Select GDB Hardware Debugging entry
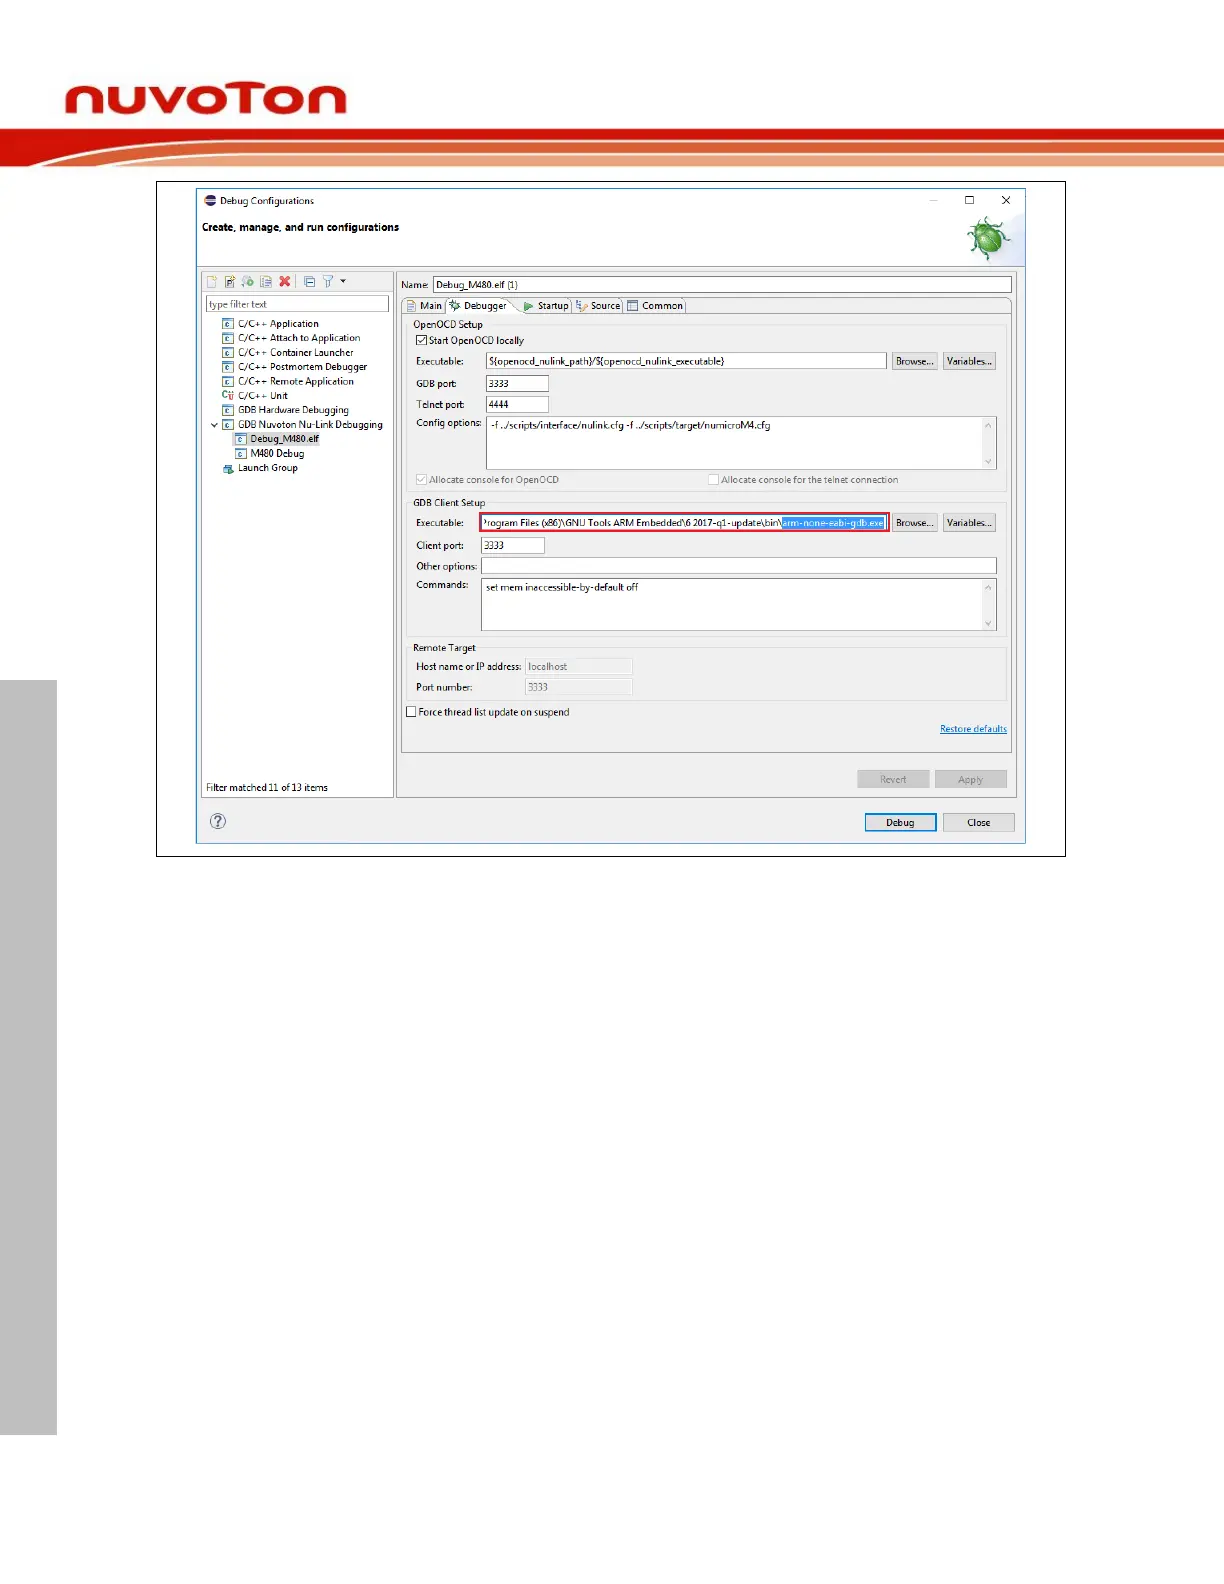The image size is (1224, 1584). point(293,410)
